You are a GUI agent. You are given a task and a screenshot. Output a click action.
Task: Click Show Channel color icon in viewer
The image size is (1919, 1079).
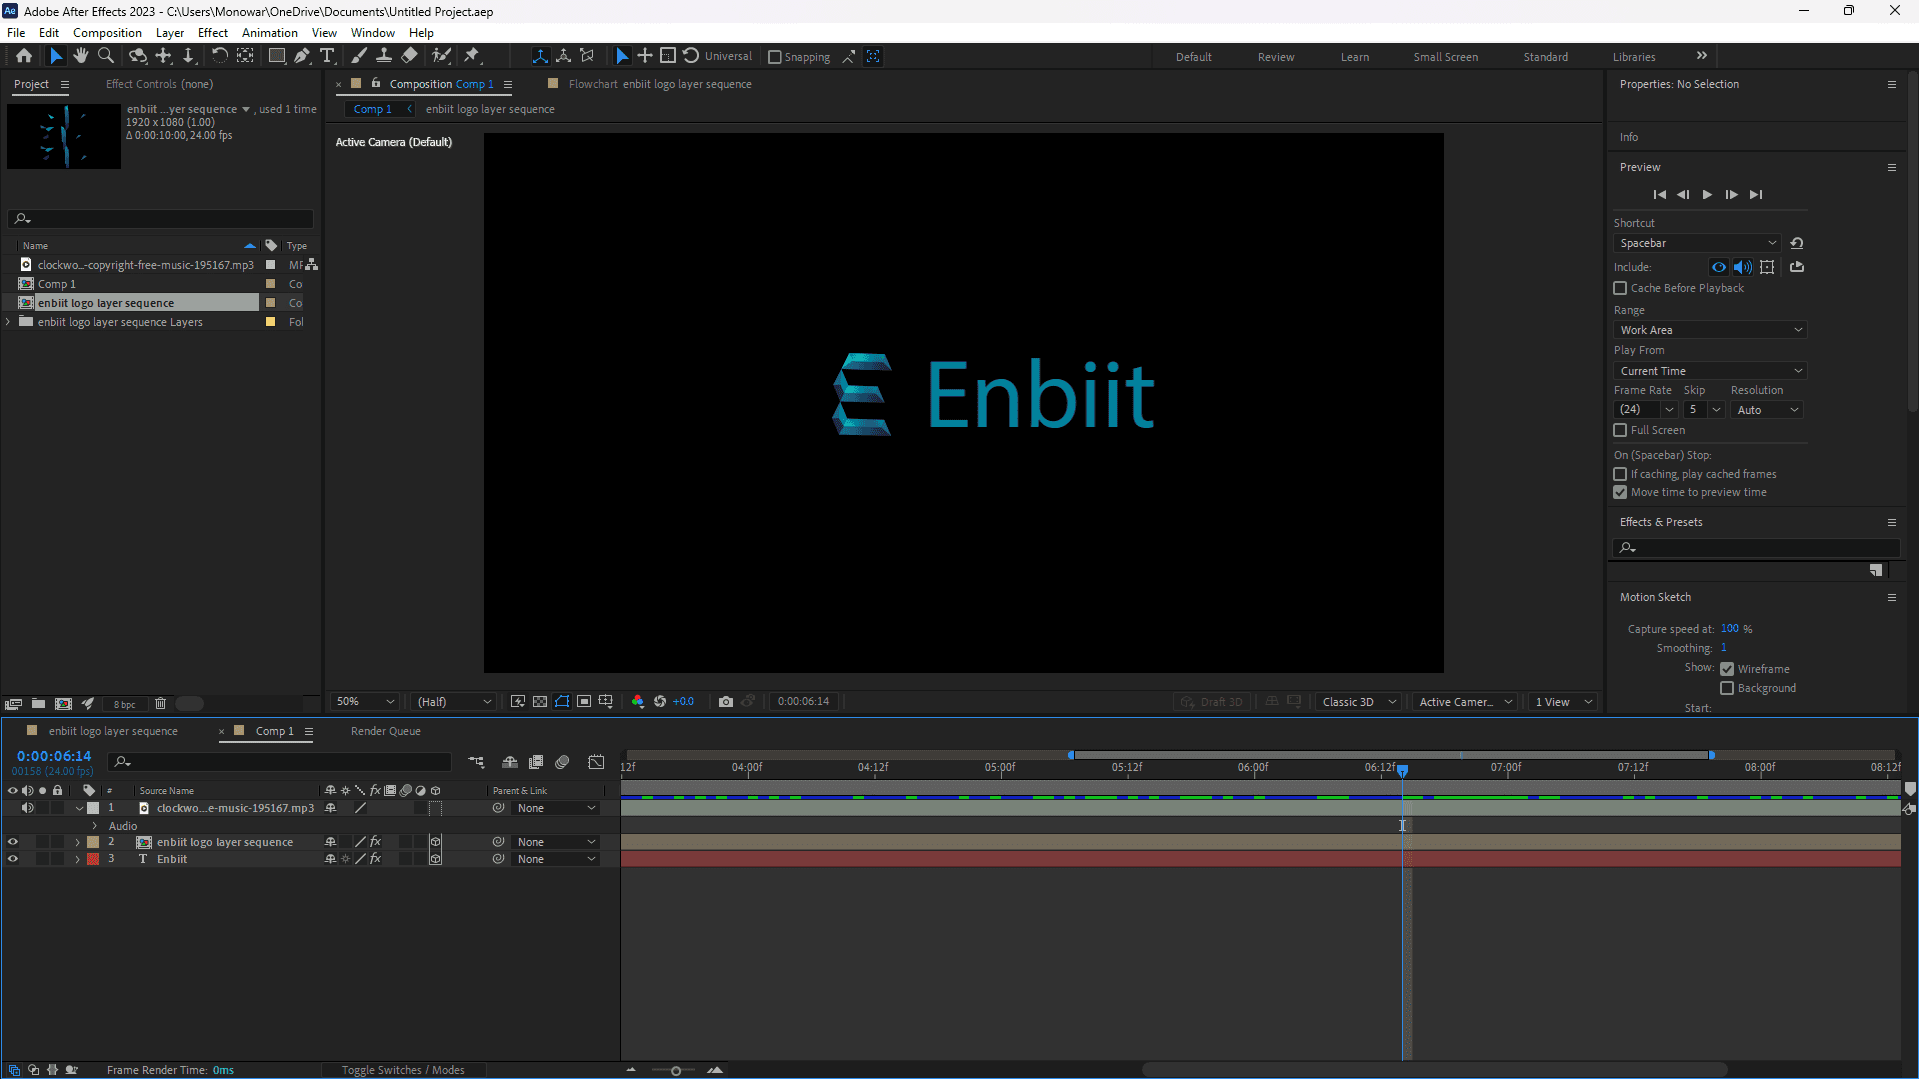638,702
